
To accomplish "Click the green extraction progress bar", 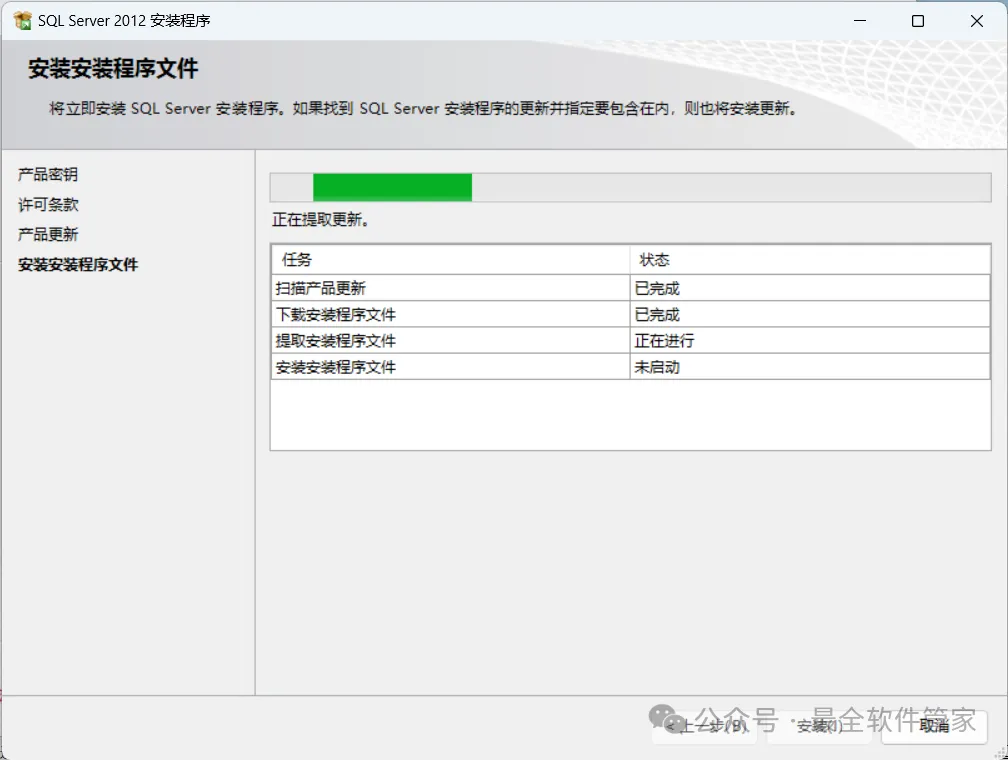I will coord(630,187).
